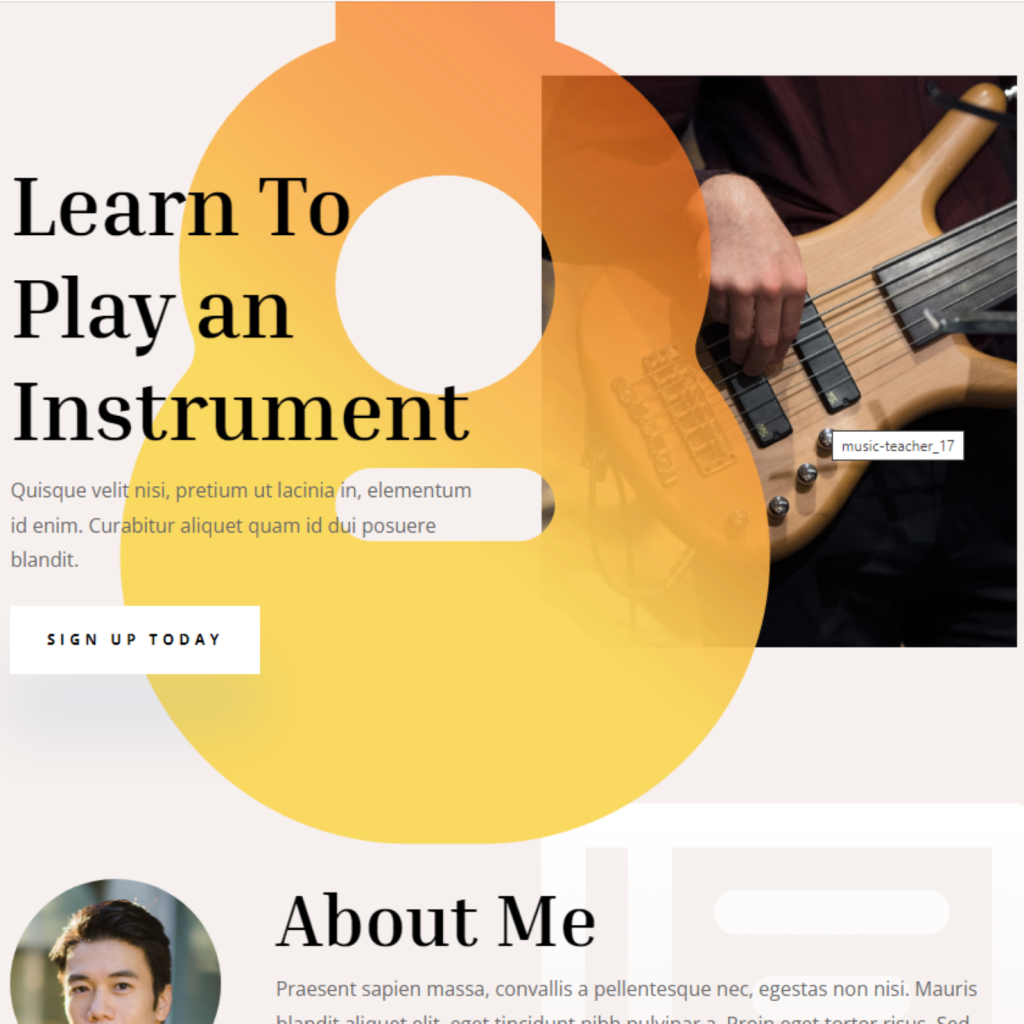The height and width of the screenshot is (1024, 1024).
Task: Select the 'Quisque velit nisi' intro paragraph
Action: (241, 525)
